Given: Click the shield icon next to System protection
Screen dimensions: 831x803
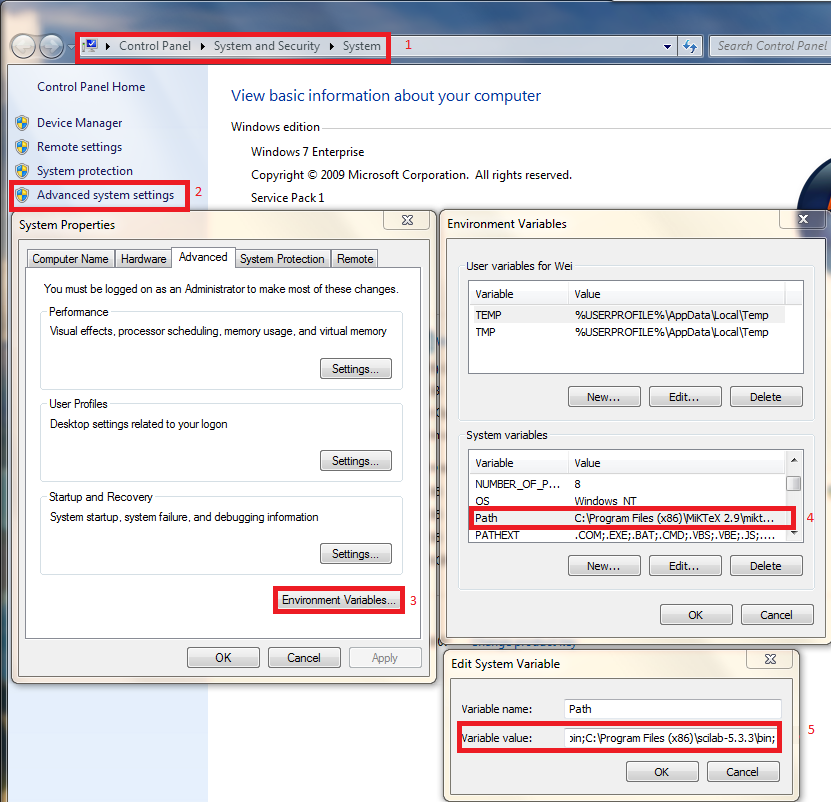Looking at the screenshot, I should click(x=22, y=171).
